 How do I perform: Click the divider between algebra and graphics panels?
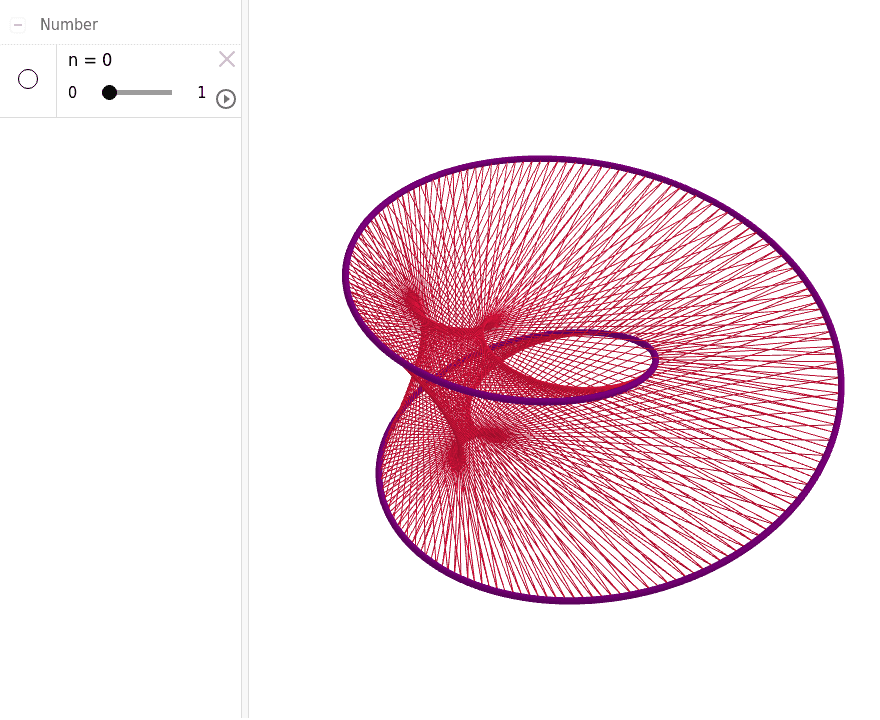coord(245,360)
